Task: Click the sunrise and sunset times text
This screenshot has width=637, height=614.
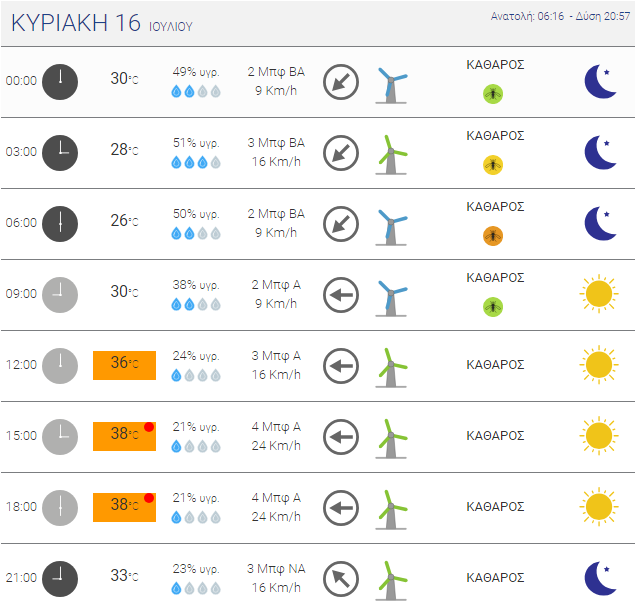Action: tap(560, 16)
